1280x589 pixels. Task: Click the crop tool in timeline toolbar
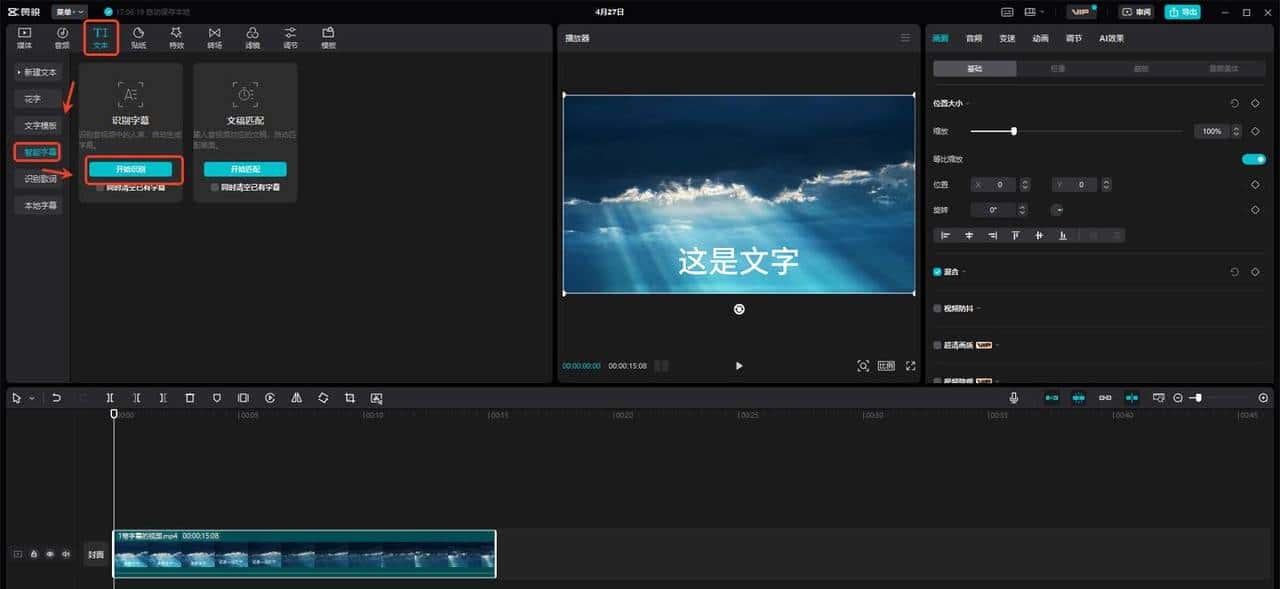(349, 397)
